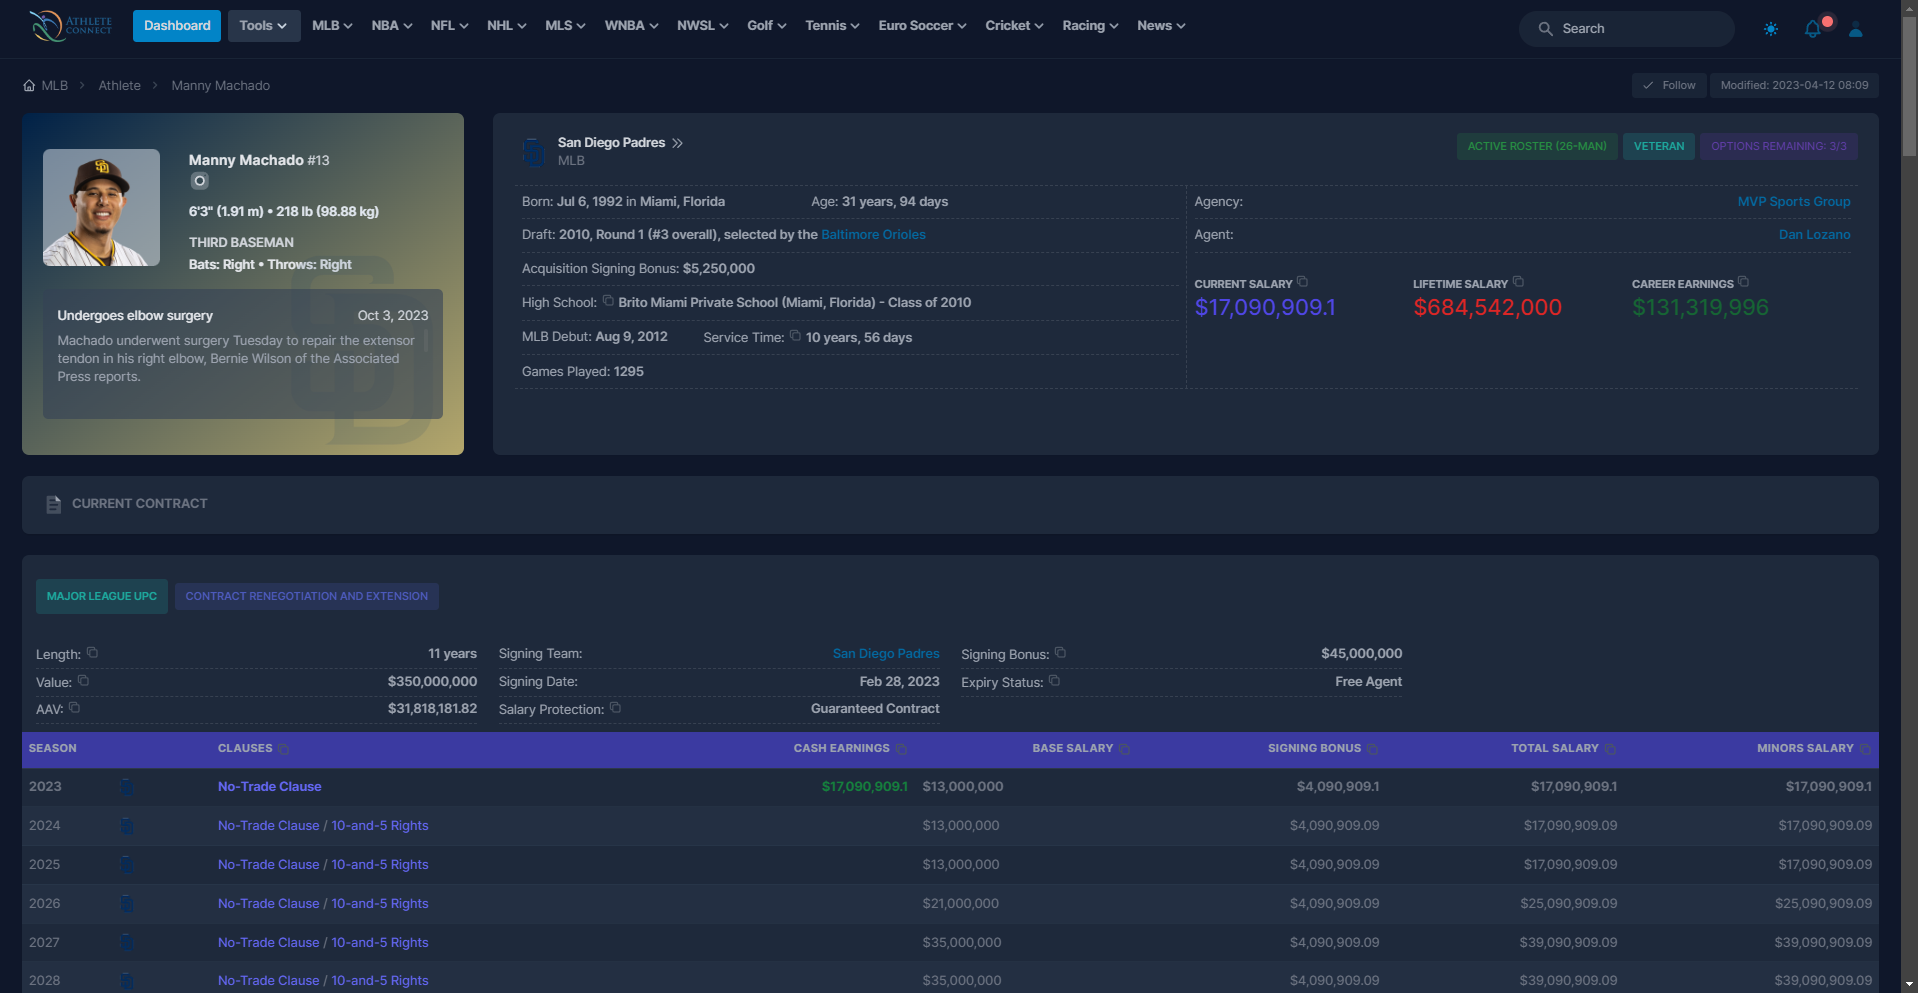Click the info icon beside High School
Viewport: 1918px width, 993px height.
tap(608, 300)
